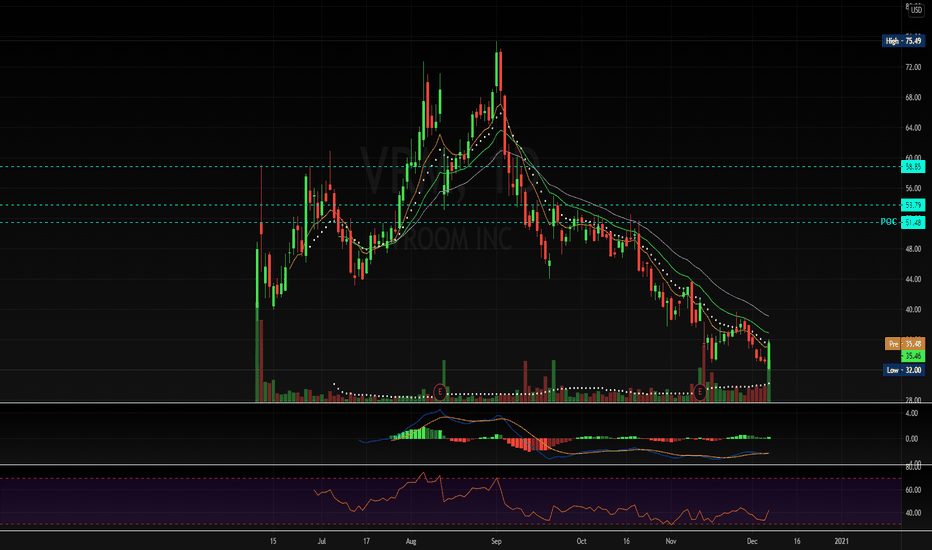932x550 pixels.
Task: Click the 68.00 price axis value
Action: pos(913,98)
